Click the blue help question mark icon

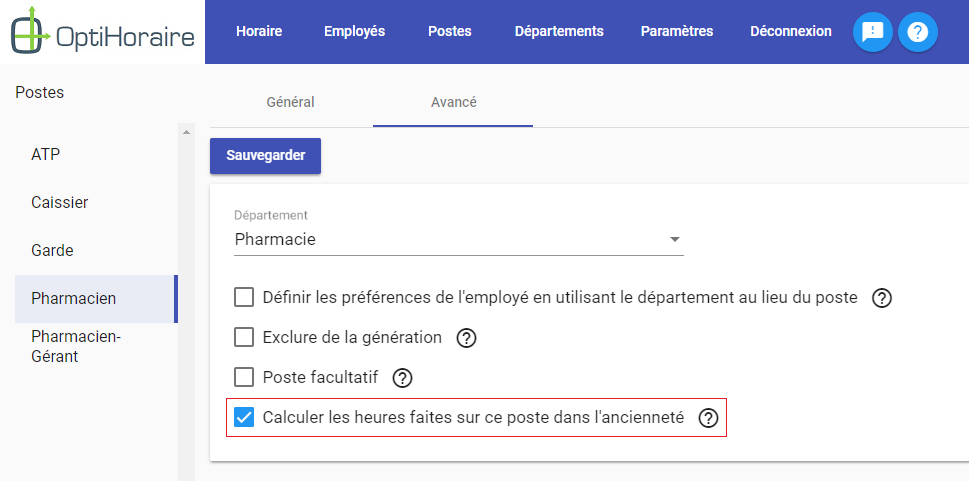(x=918, y=32)
